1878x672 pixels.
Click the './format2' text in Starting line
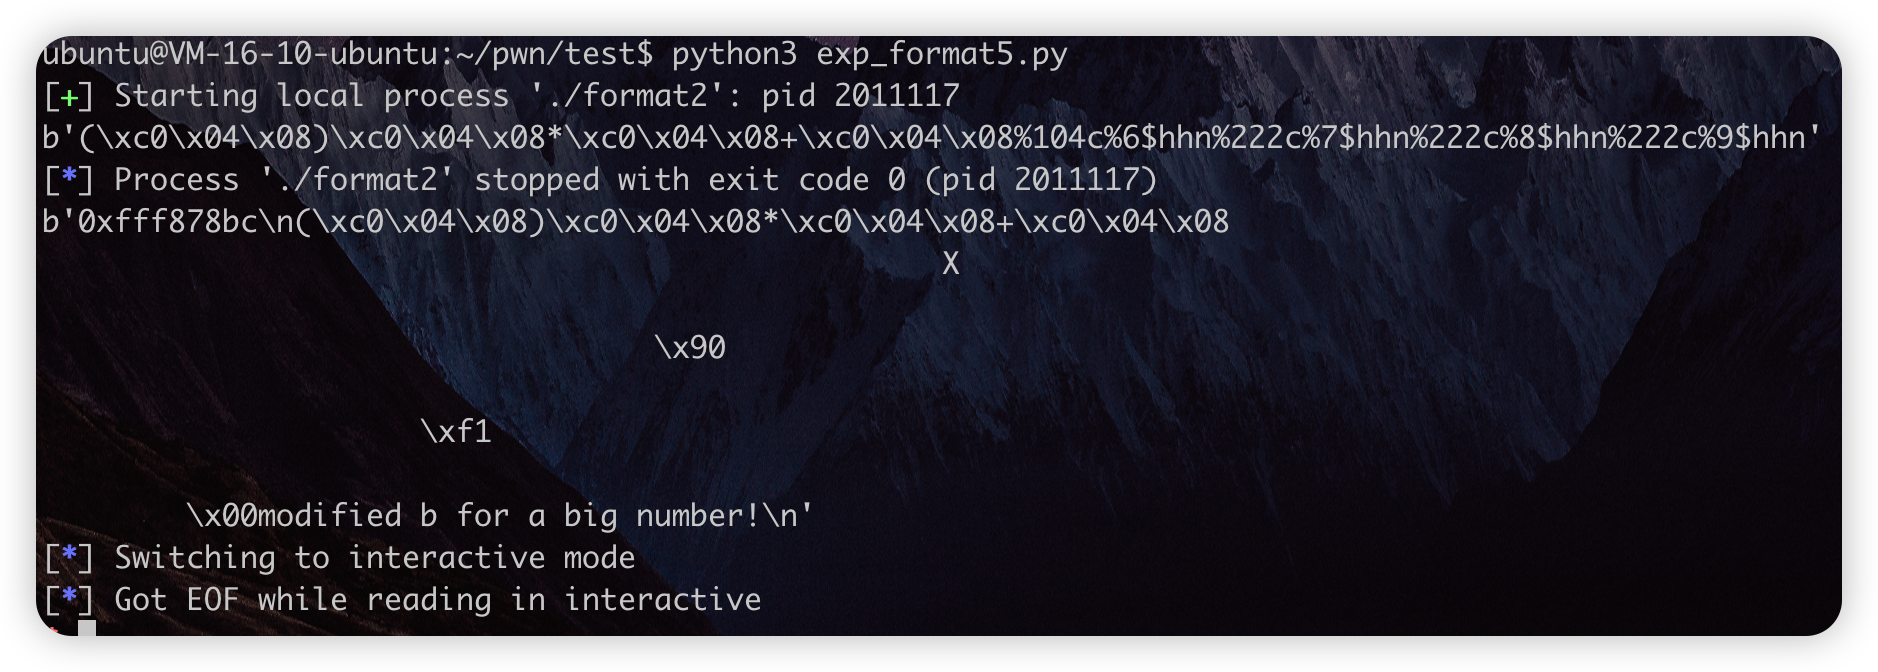(636, 96)
